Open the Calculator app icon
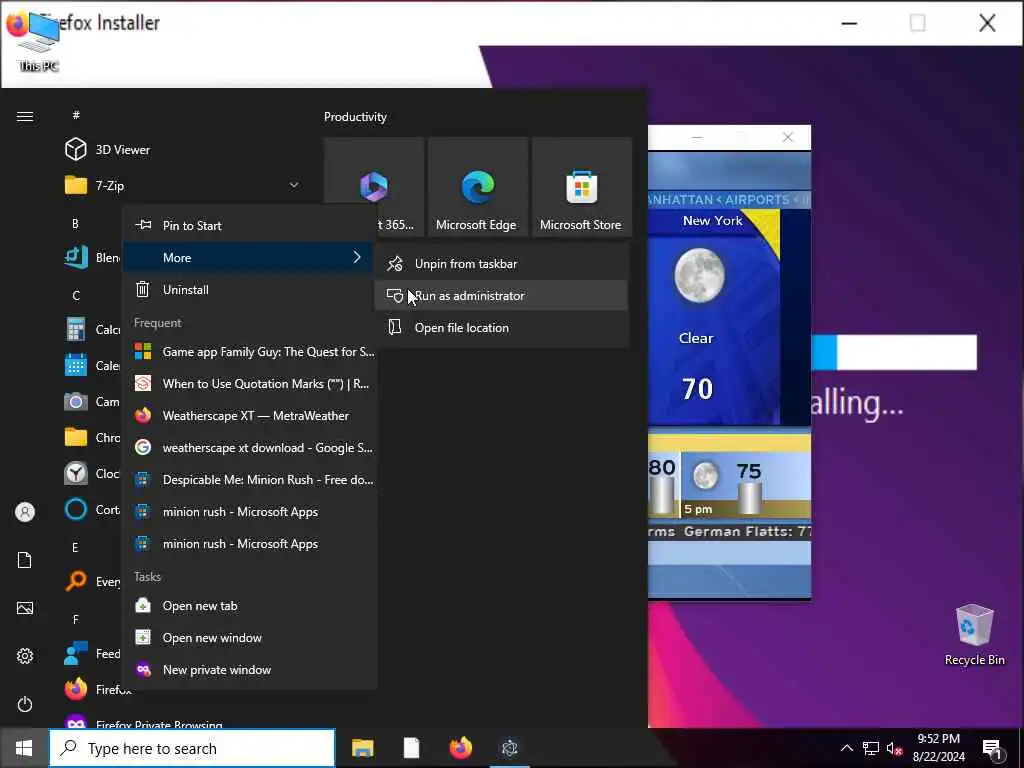The height and width of the screenshot is (768, 1024). point(76,329)
